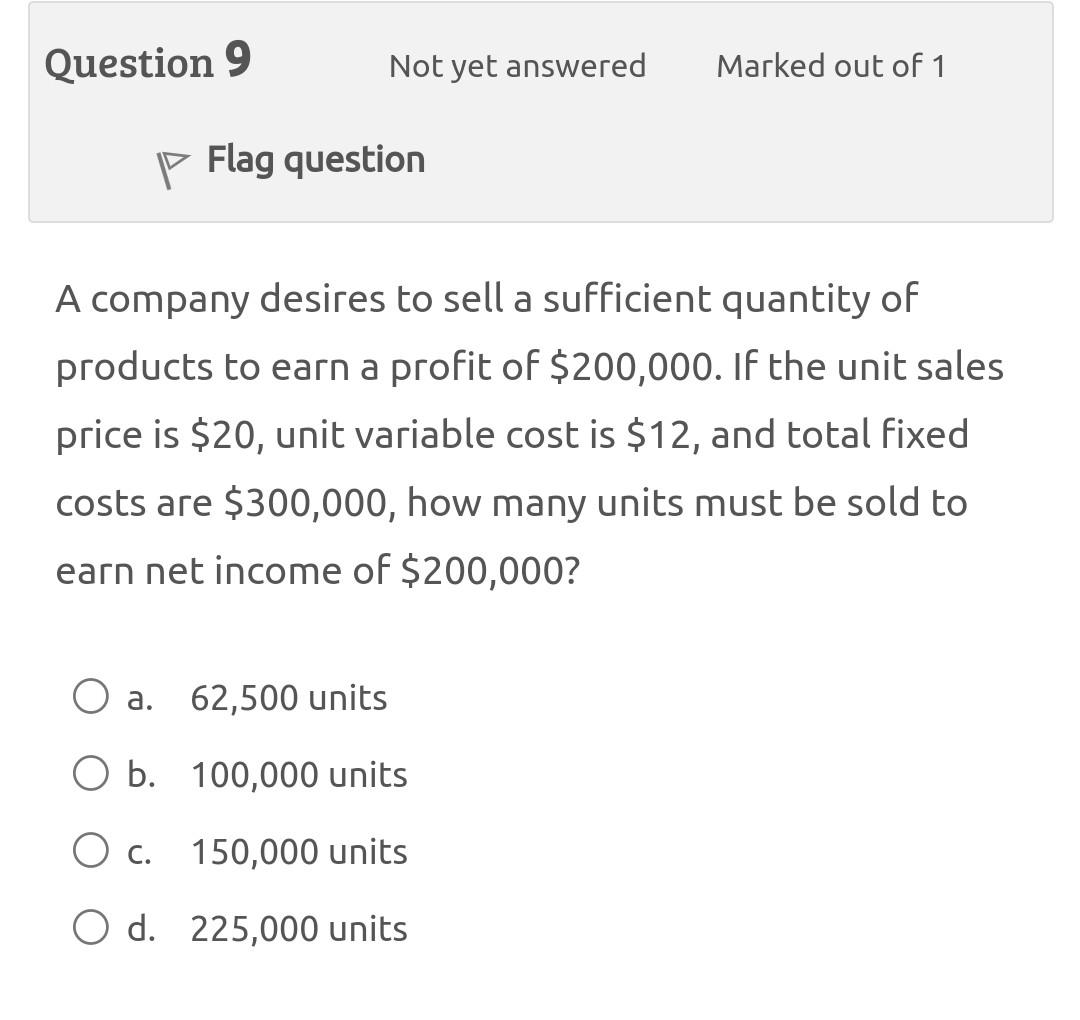Select the 225,000 units answer option

(298, 927)
